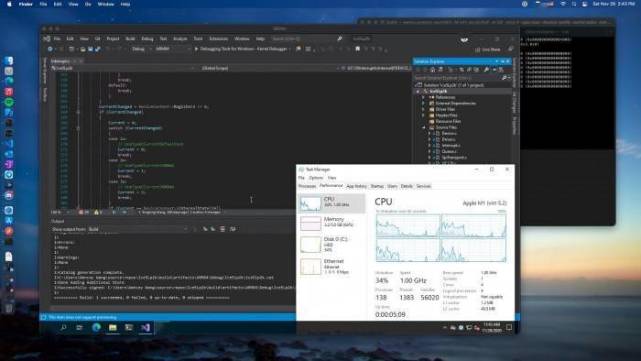Expand the References node in Solution Explorer
641x361 pixels.
pyautogui.click(x=424, y=97)
